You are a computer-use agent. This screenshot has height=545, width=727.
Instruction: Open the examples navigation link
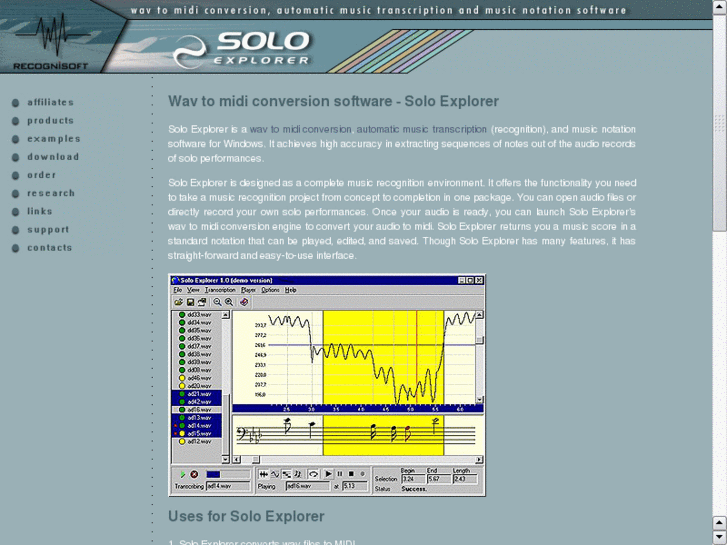pos(53,139)
